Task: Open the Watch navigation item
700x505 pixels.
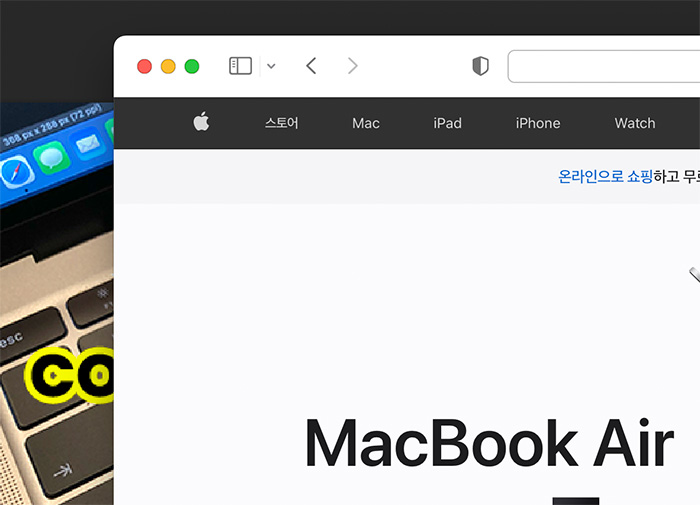Action: click(x=635, y=123)
